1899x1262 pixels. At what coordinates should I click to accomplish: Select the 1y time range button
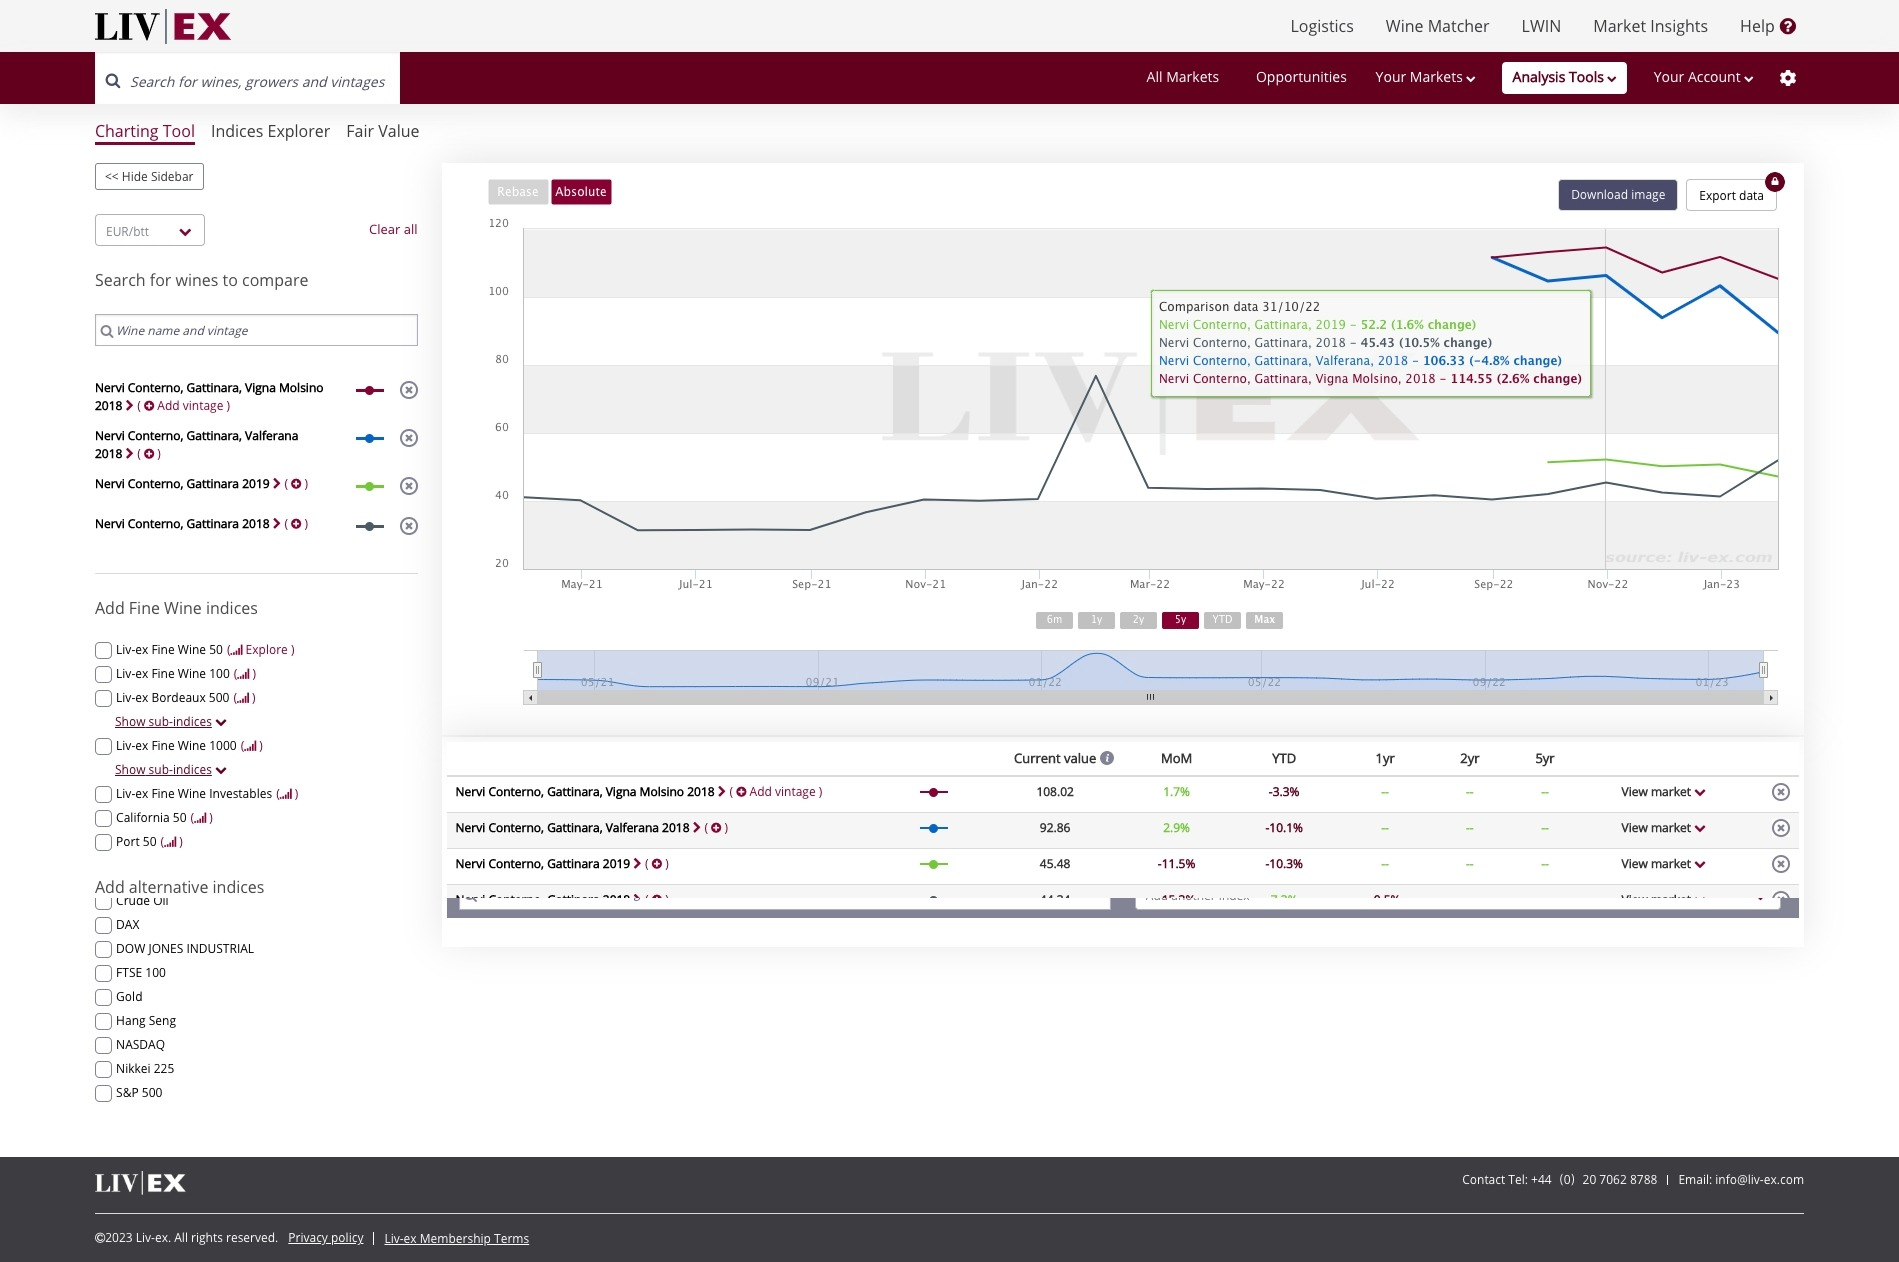pos(1096,620)
